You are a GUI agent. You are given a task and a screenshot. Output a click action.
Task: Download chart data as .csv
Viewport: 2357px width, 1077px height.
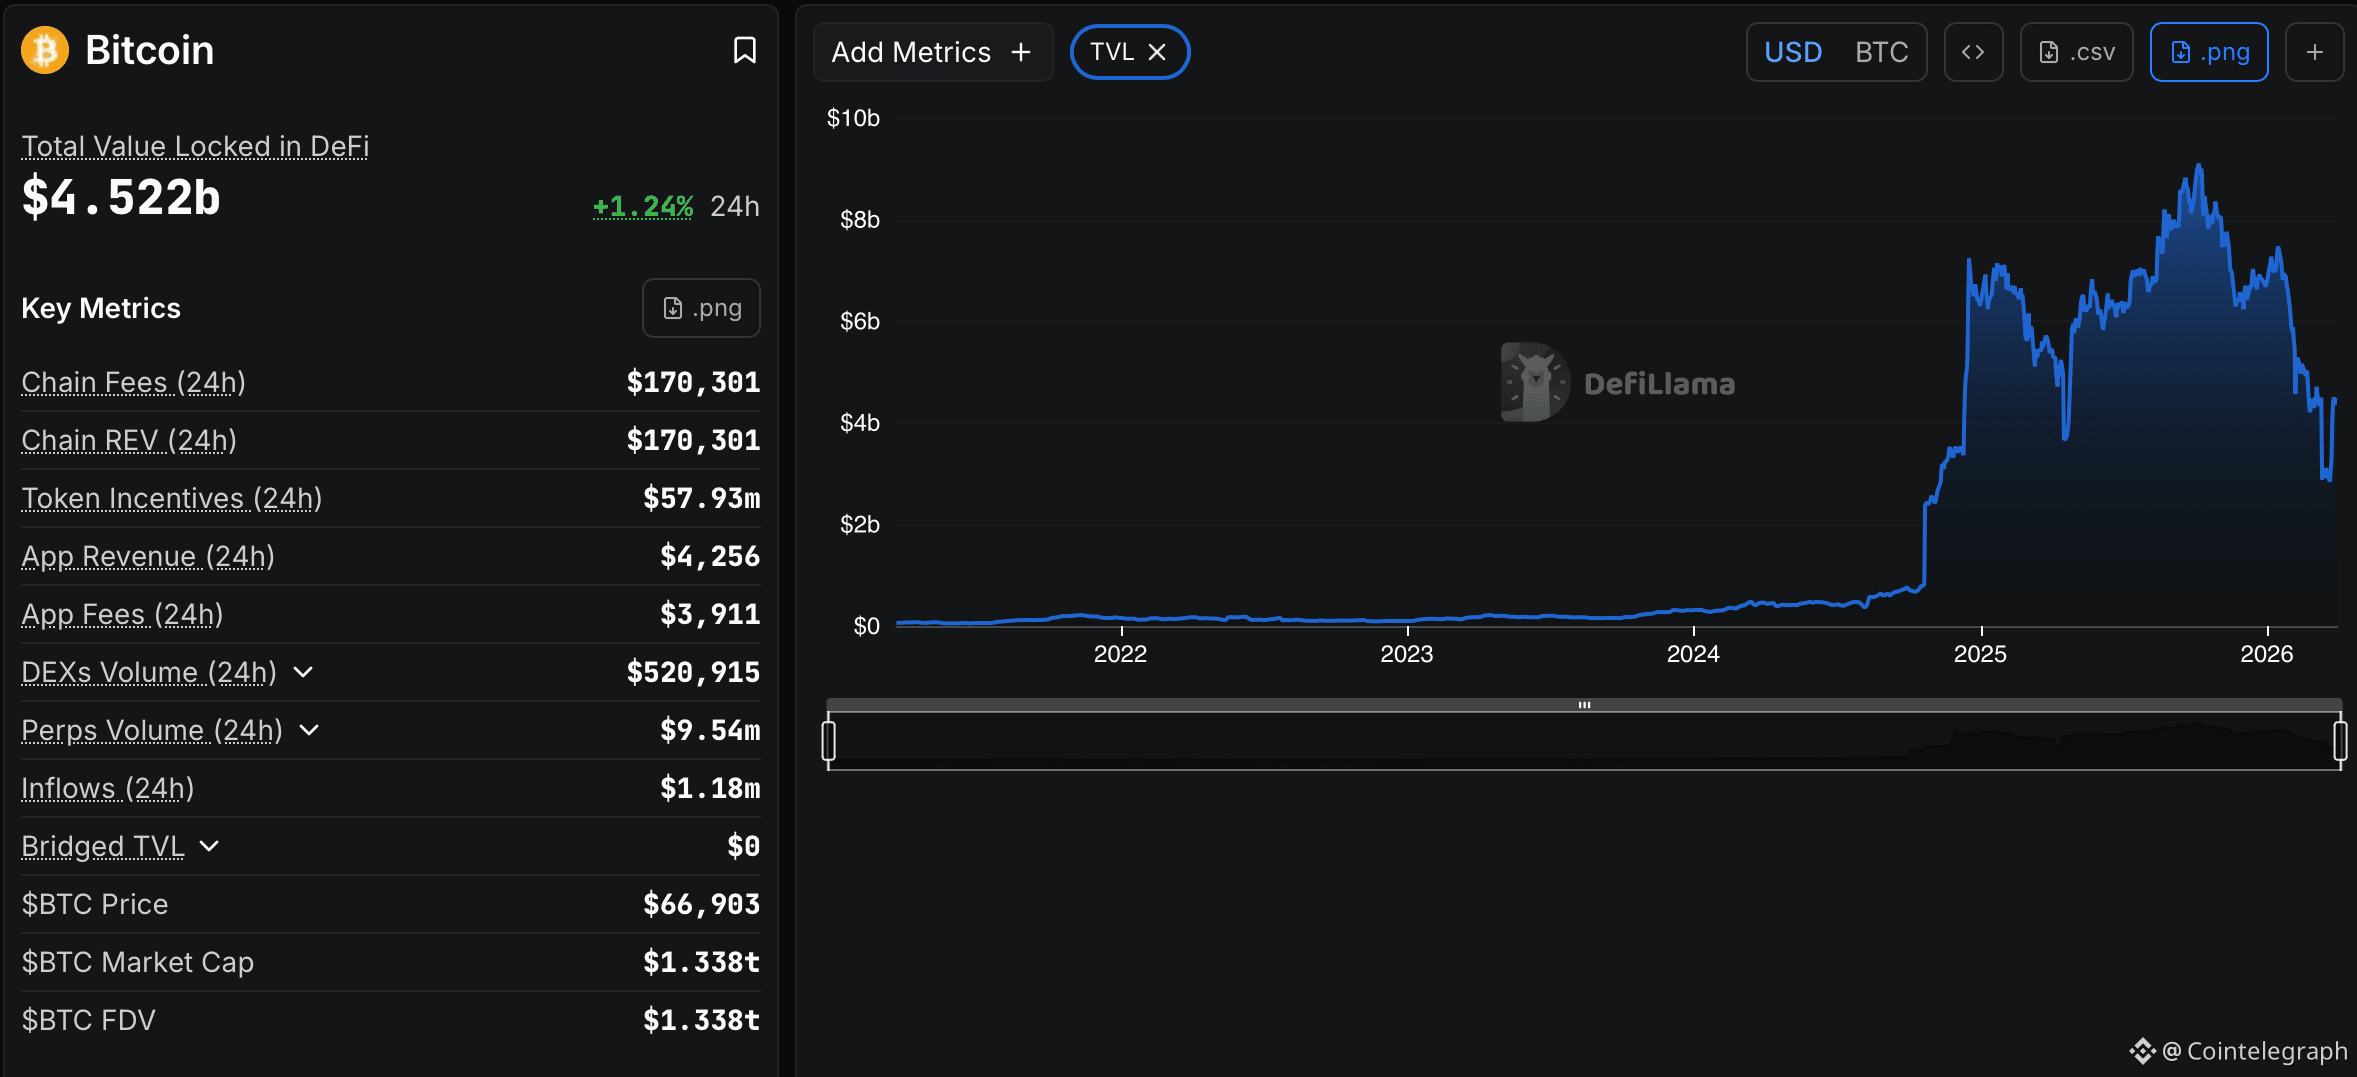coord(2077,51)
